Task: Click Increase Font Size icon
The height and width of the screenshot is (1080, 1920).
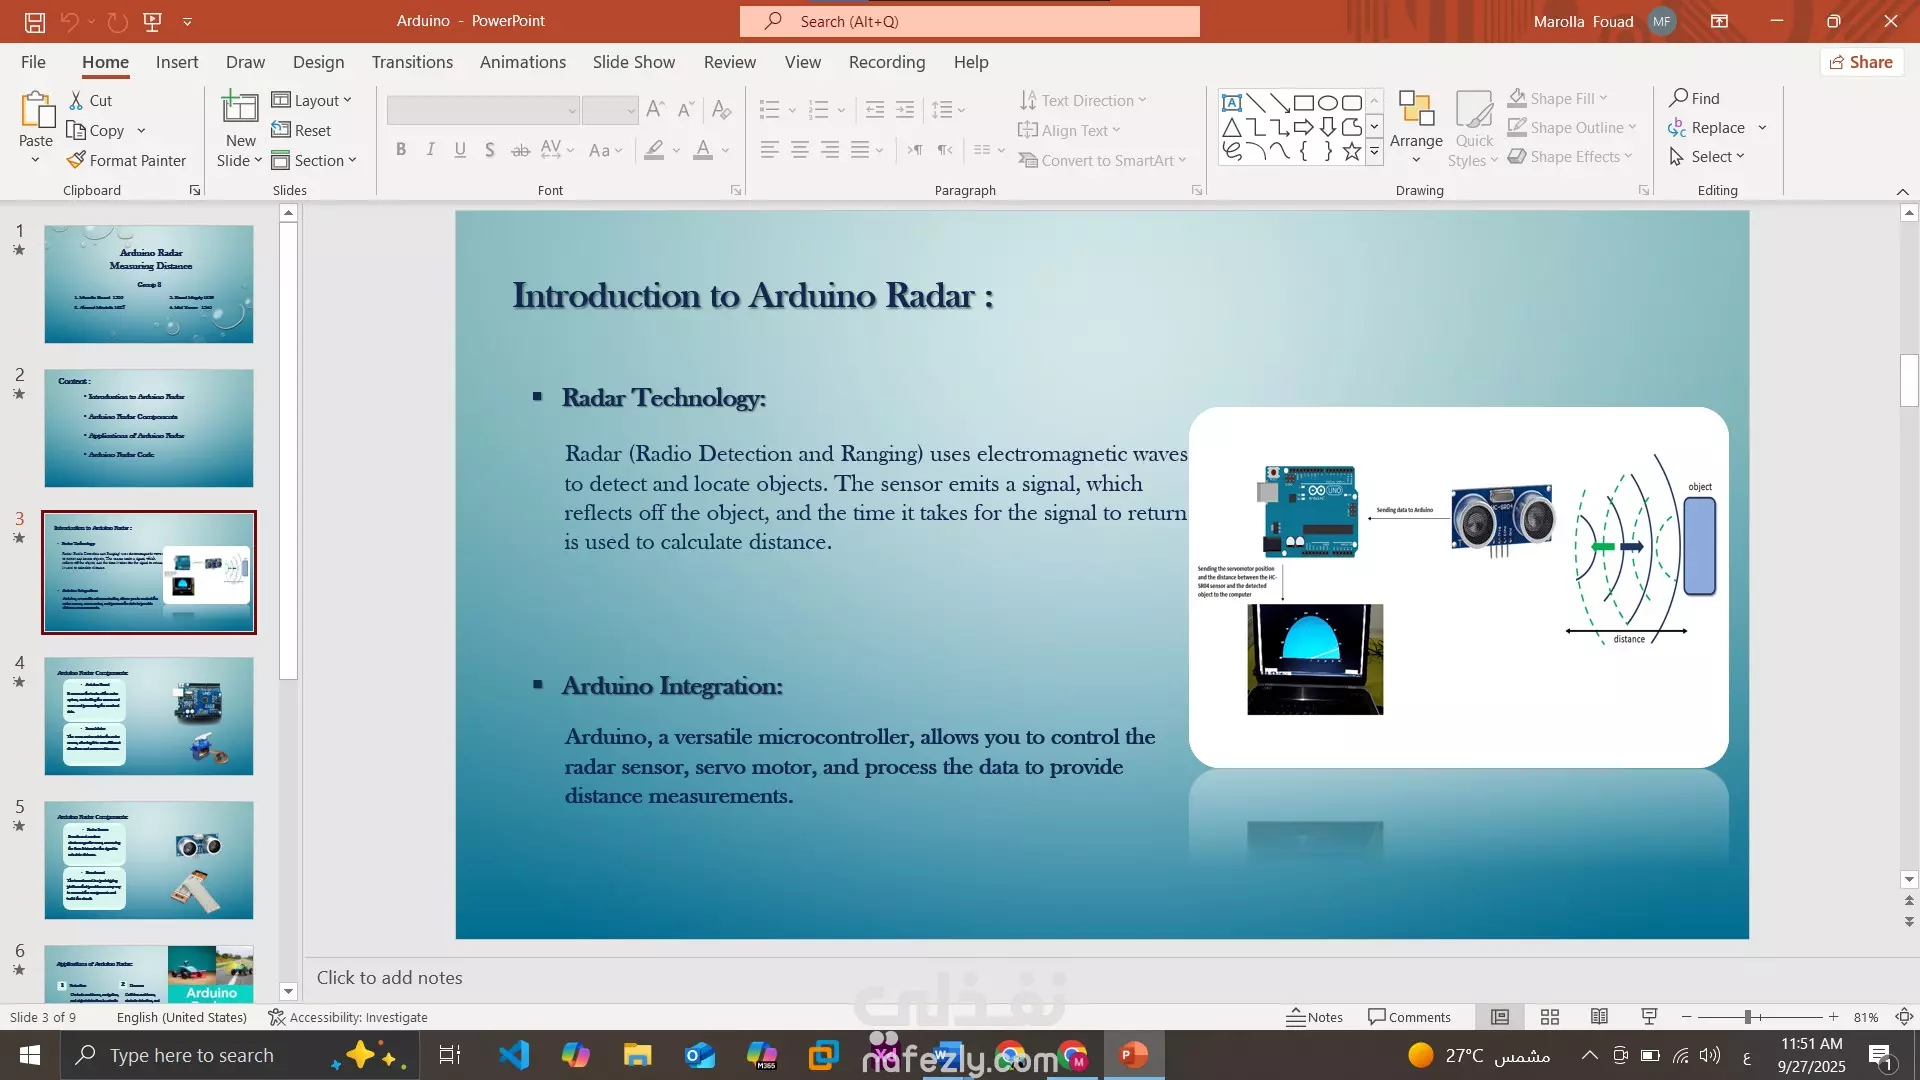Action: [655, 109]
